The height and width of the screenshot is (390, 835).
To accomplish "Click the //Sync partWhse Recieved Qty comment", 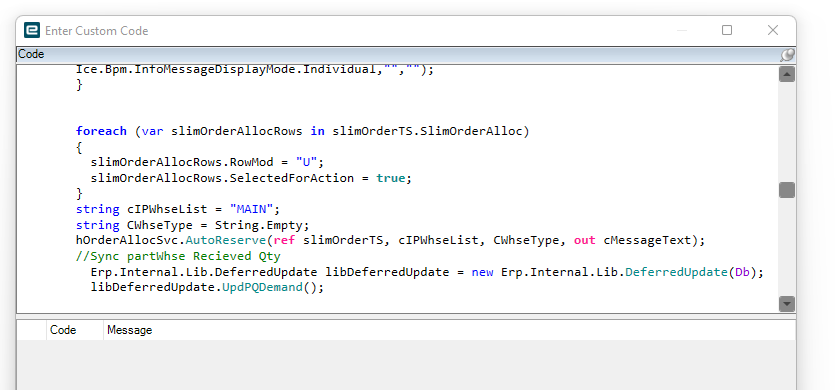I will pyautogui.click(x=178, y=256).
